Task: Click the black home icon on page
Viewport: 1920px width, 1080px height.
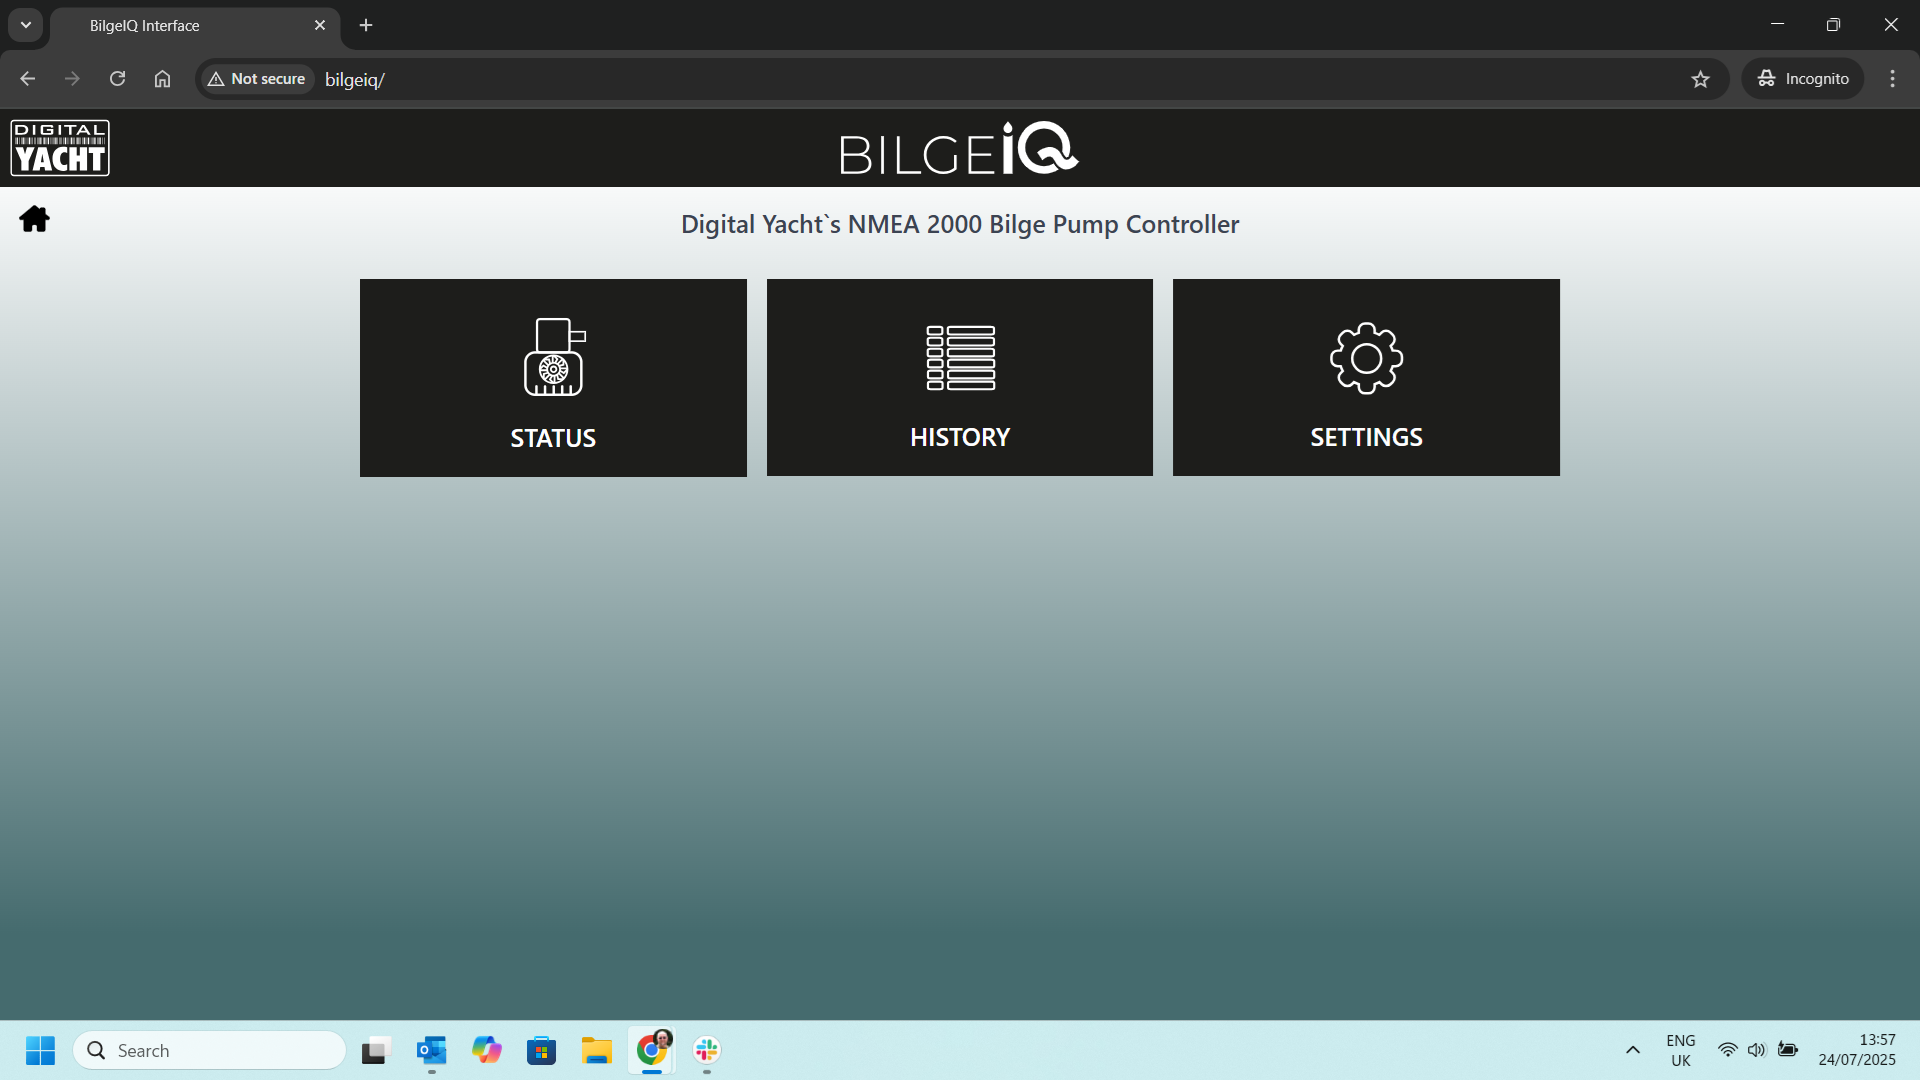Action: coord(34,219)
